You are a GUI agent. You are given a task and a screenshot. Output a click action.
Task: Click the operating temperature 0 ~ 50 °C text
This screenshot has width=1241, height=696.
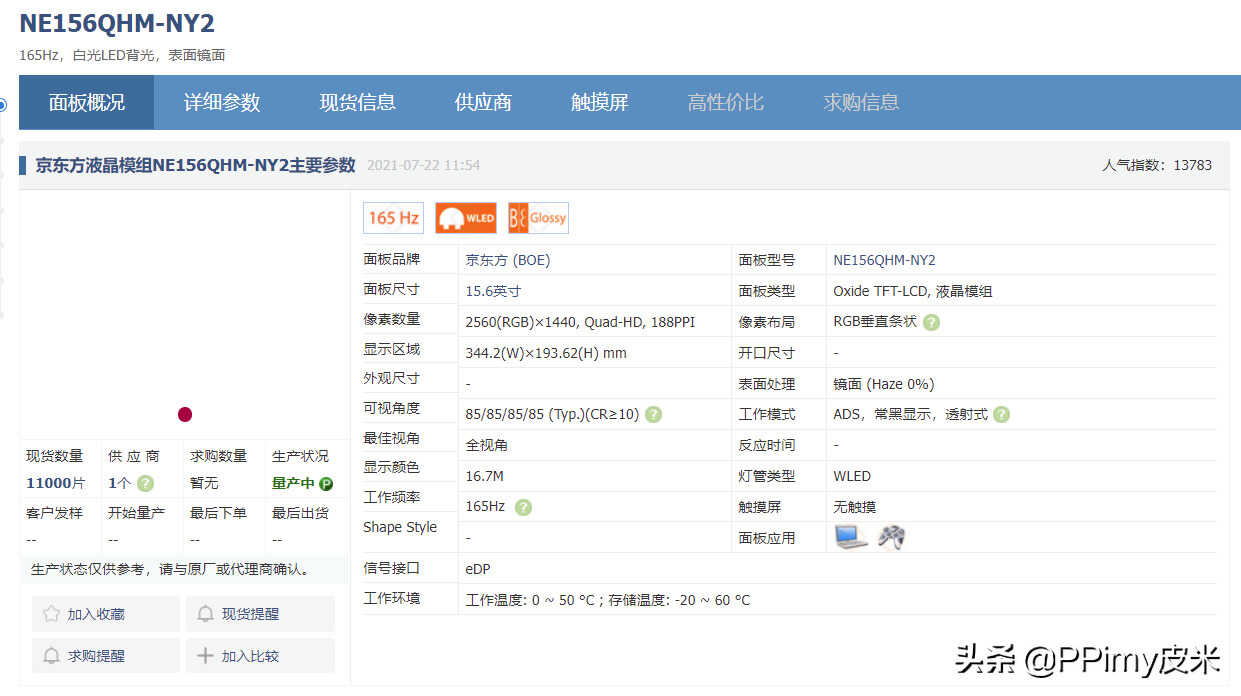coord(530,600)
